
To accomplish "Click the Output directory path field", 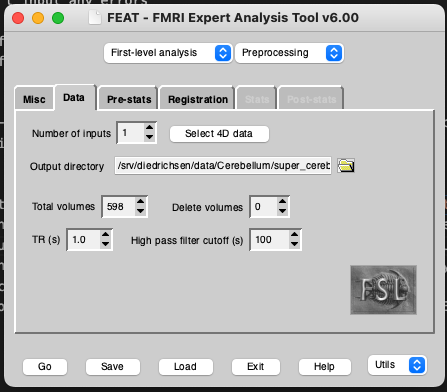I will coord(223,166).
